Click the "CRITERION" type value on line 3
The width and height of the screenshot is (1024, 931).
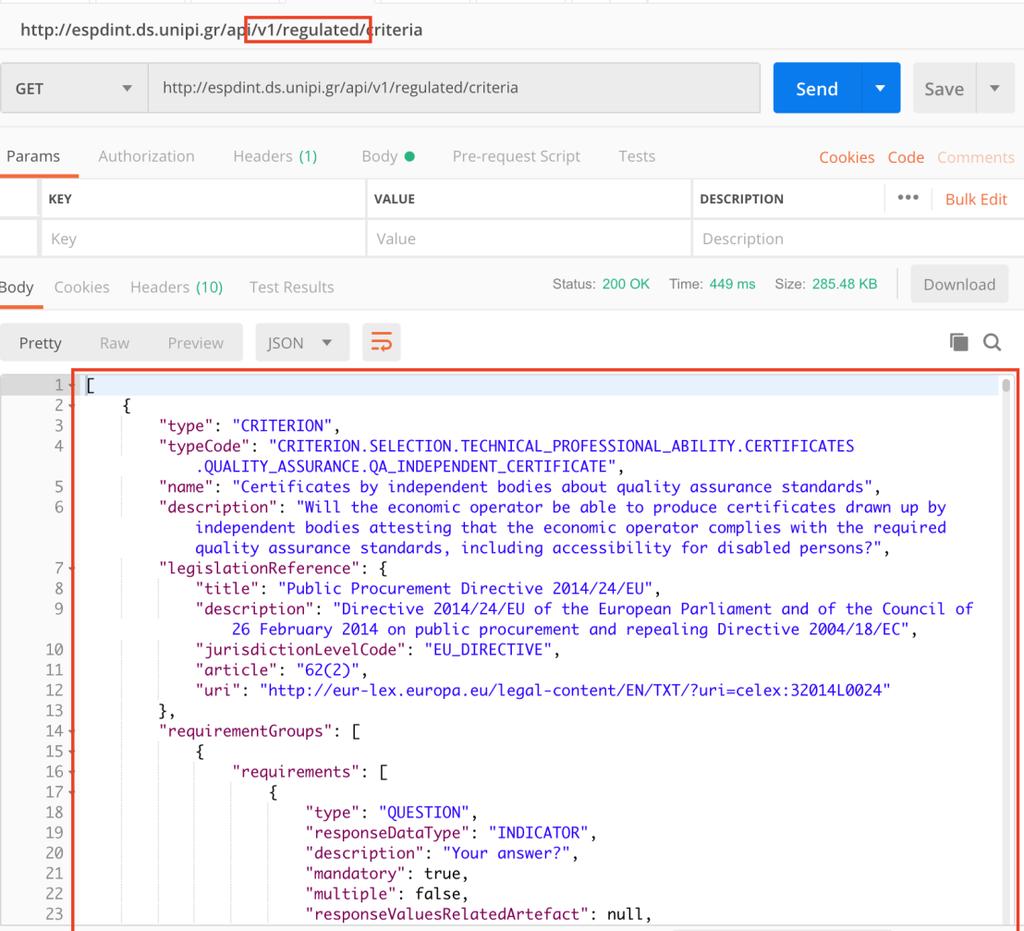(x=282, y=426)
